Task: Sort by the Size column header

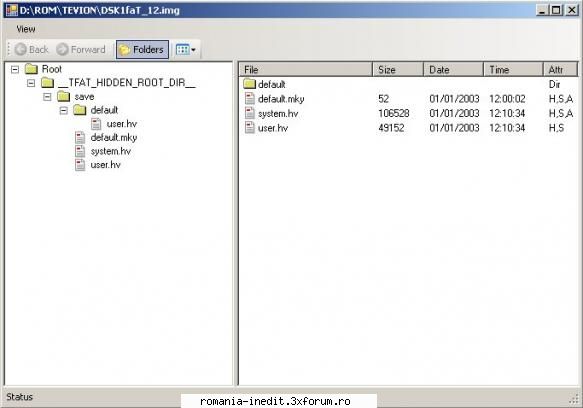Action: tap(397, 70)
